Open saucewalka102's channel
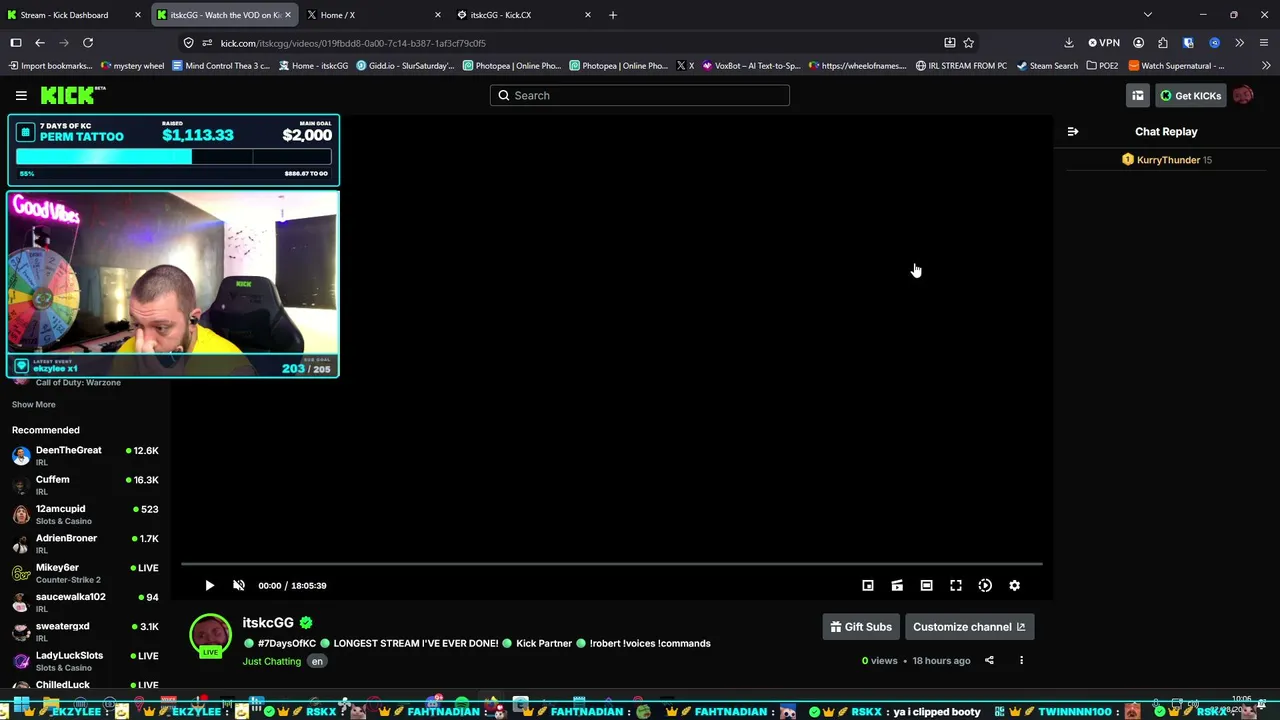 click(x=85, y=602)
